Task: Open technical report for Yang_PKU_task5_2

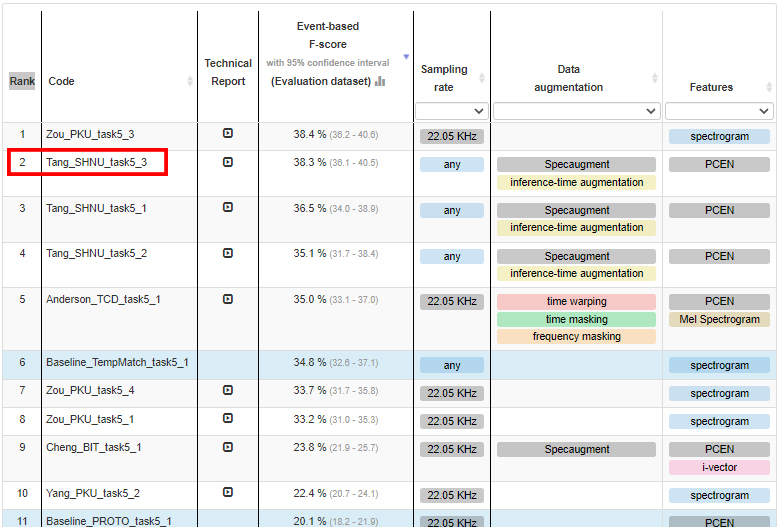Action: [228, 492]
